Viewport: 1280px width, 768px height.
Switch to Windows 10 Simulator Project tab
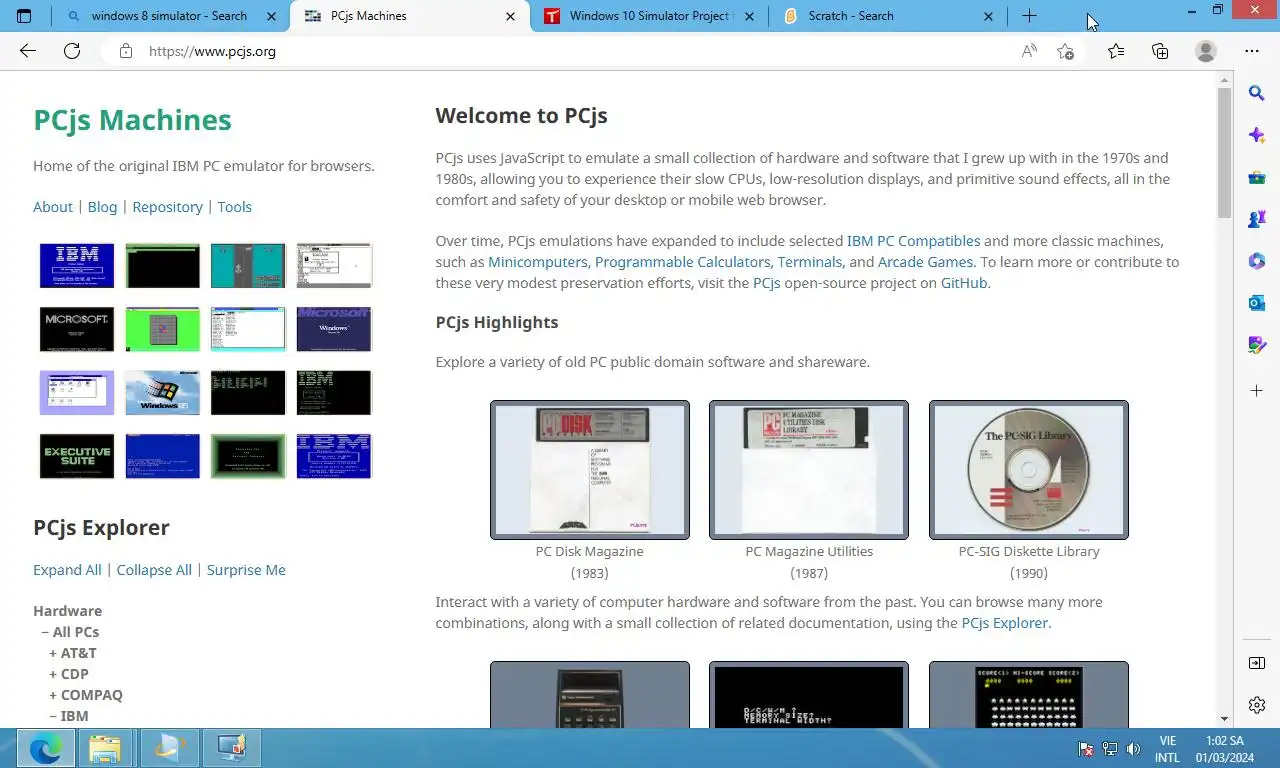650,16
